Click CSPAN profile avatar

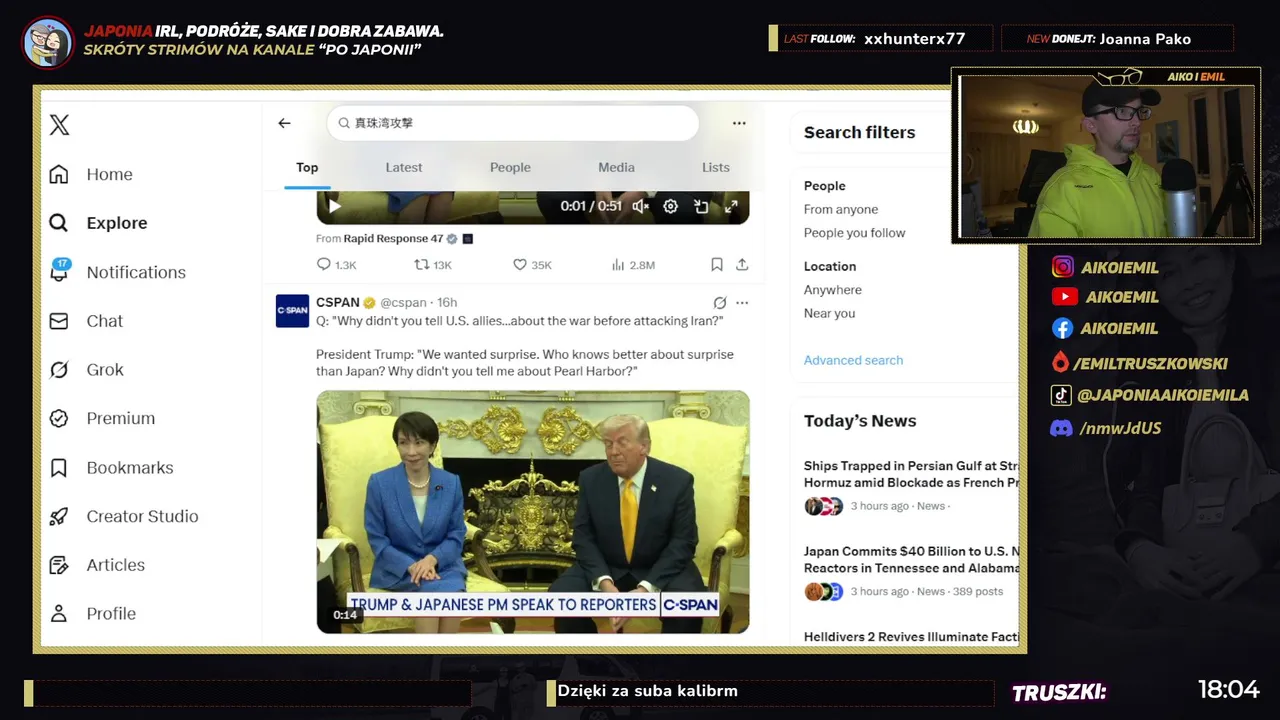[292, 311]
